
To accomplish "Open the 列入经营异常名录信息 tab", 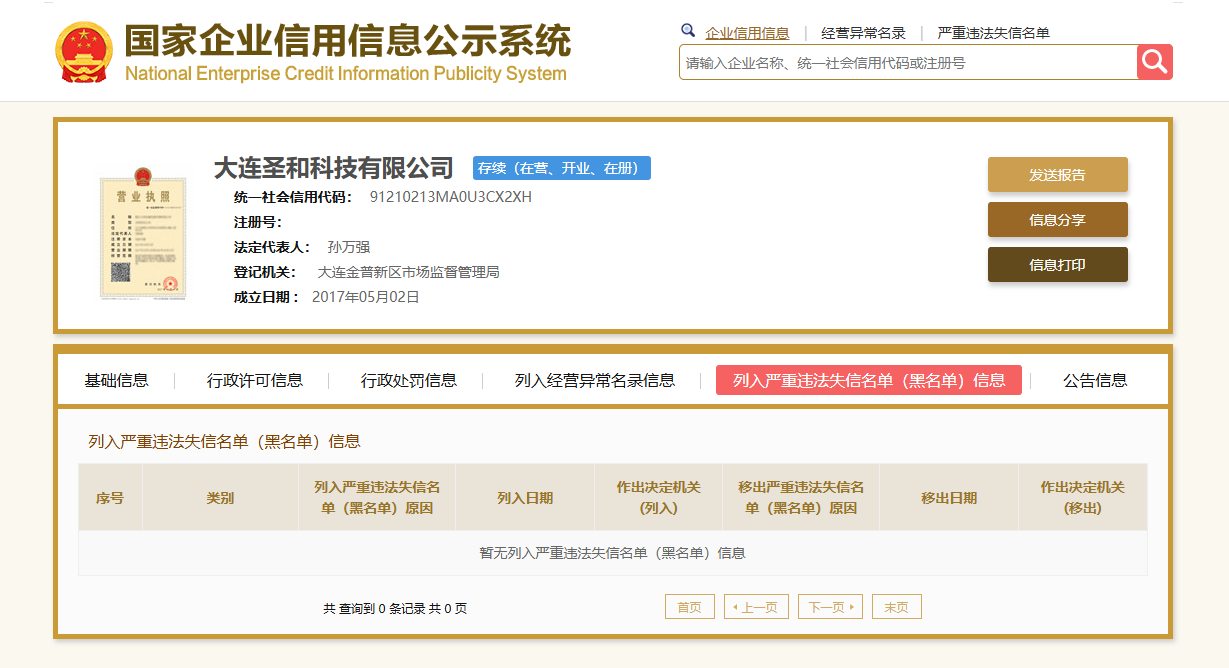I will tap(595, 380).
